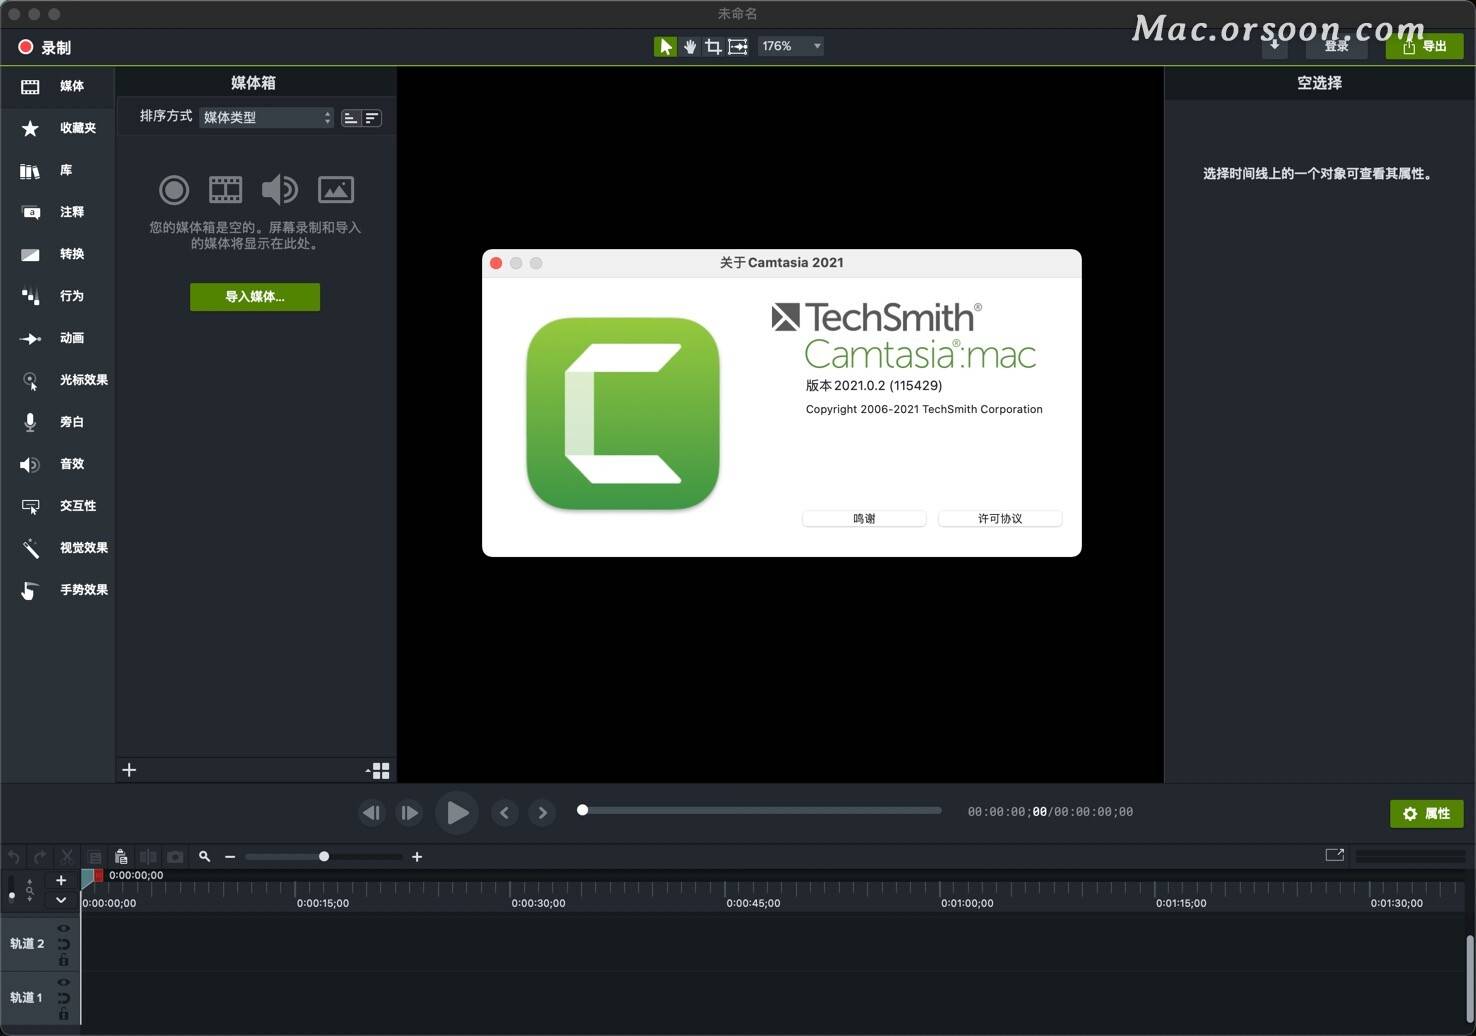The image size is (1476, 1036).
Task: Toggle the green 属性 (Properties) panel button
Action: [1426, 814]
